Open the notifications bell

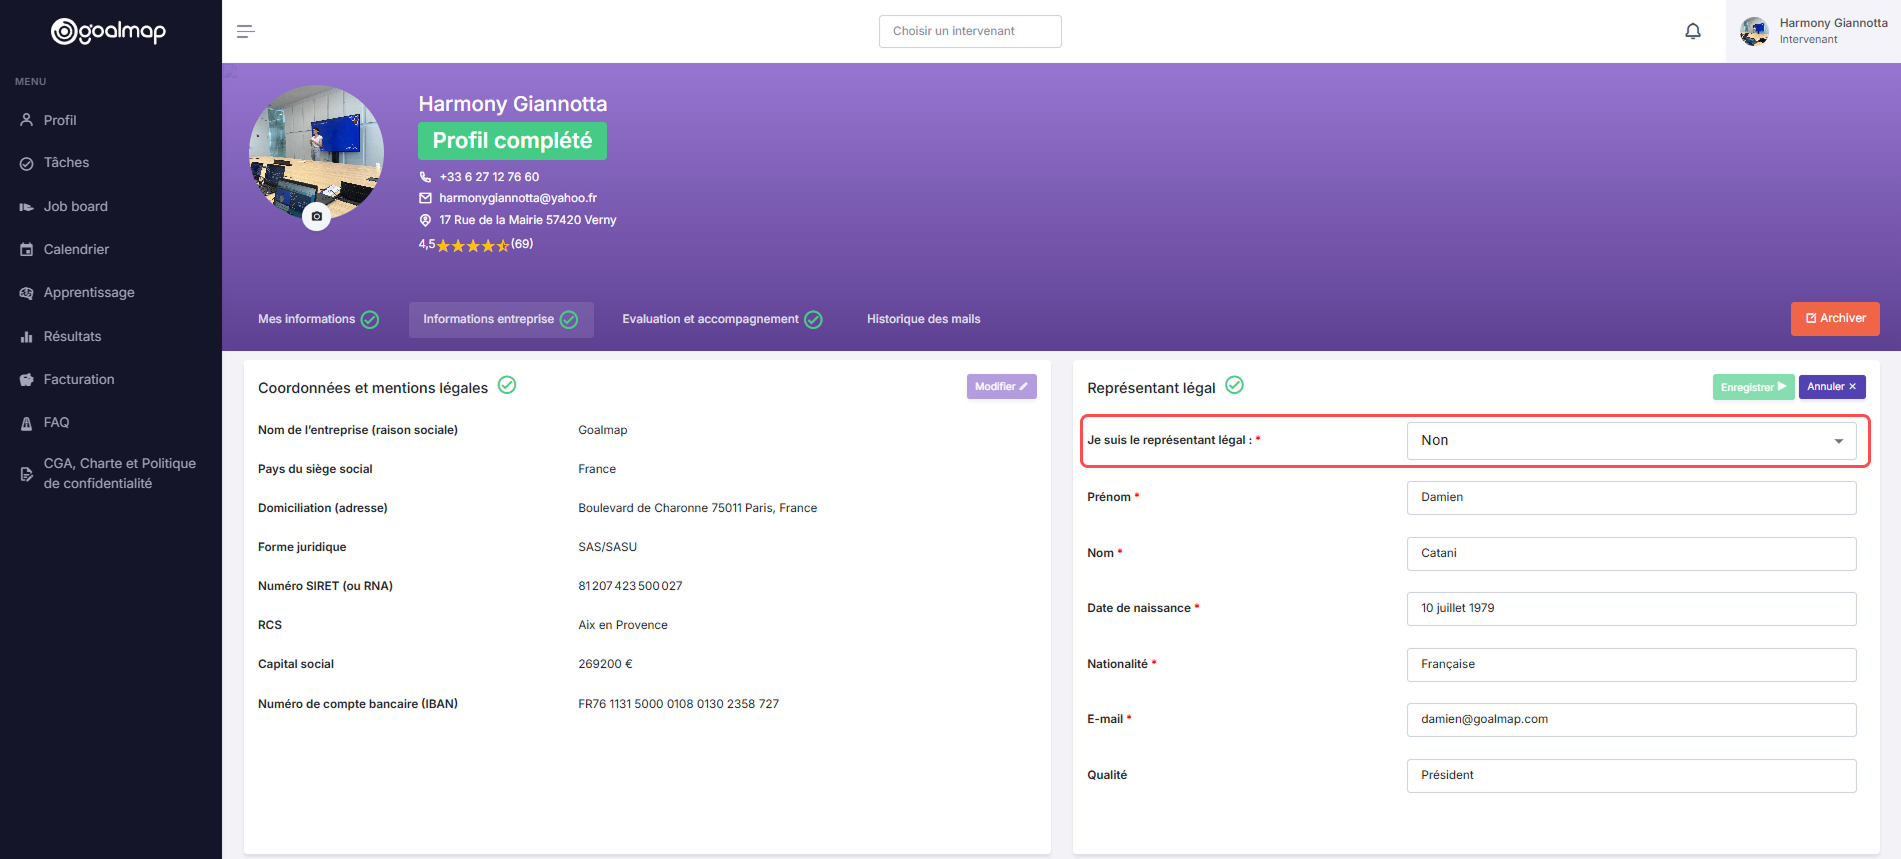(x=1693, y=31)
